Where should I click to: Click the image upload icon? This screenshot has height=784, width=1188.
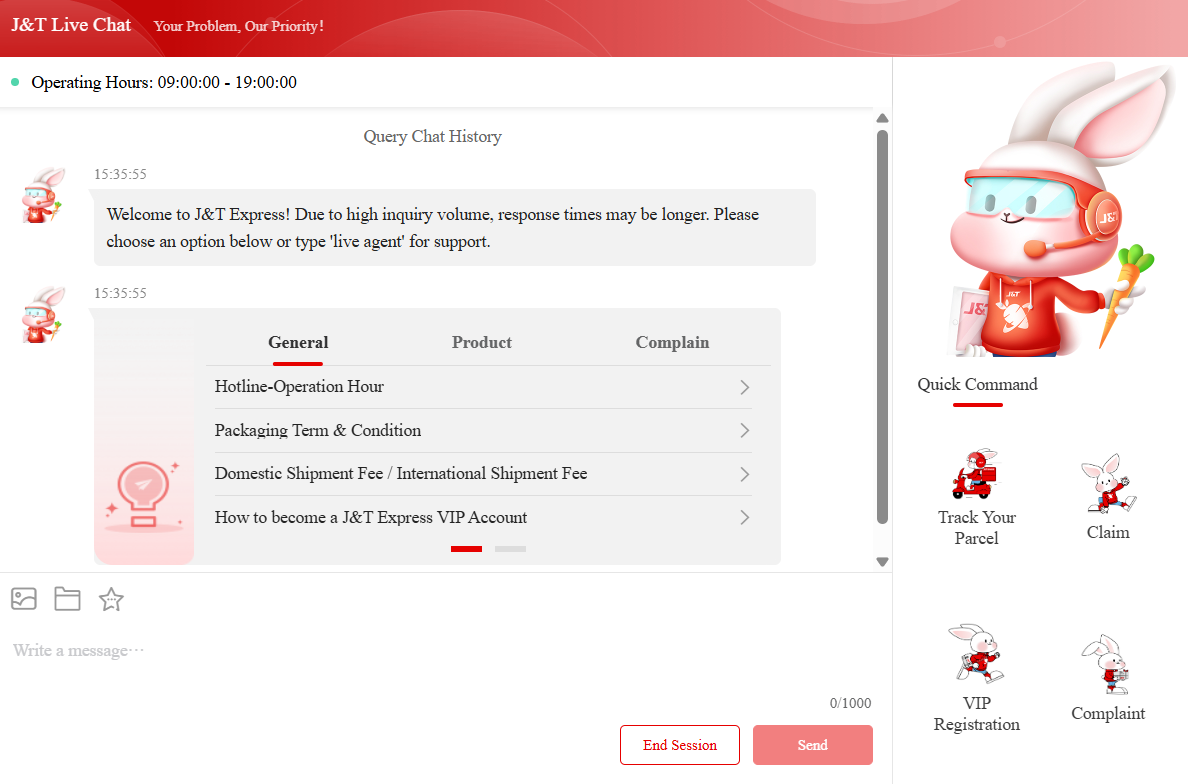coord(23,598)
